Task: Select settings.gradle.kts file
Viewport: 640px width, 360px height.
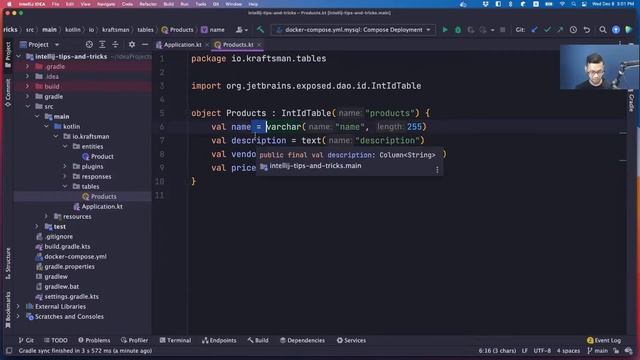Action: point(67,296)
